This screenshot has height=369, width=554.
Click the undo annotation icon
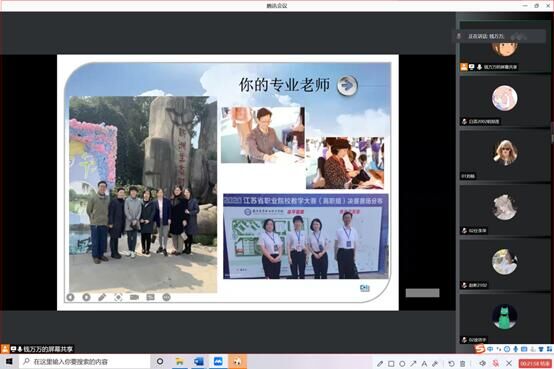[451, 363]
